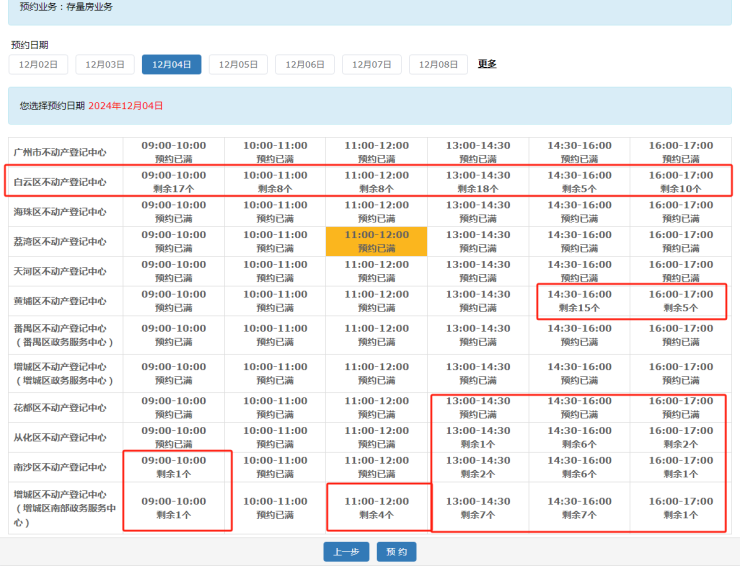Switch to date 12月07日
740x566 pixels.
[372, 64]
